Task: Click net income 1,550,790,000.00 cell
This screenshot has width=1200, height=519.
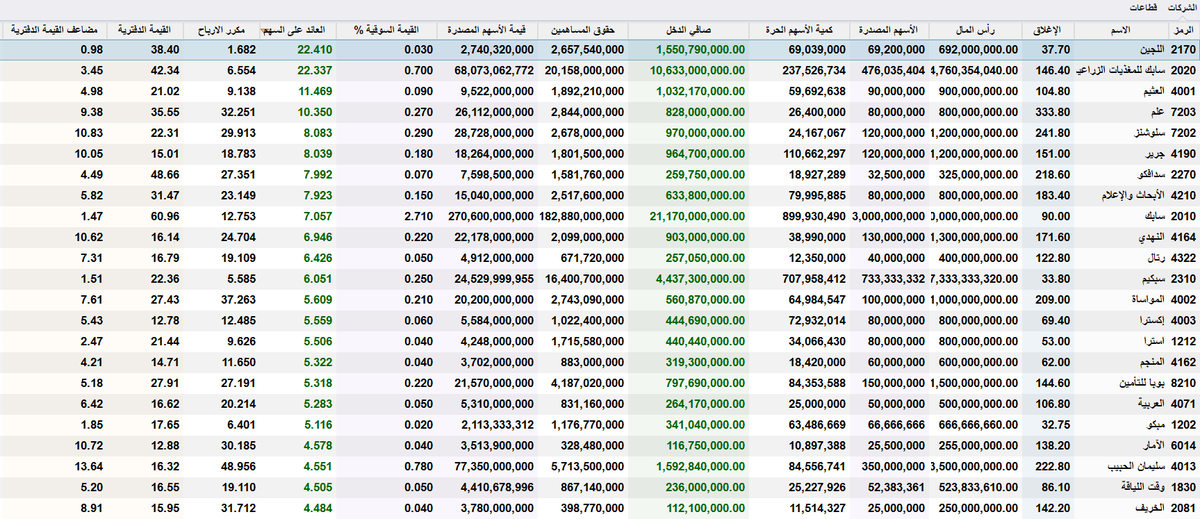Action: pyautogui.click(x=701, y=49)
